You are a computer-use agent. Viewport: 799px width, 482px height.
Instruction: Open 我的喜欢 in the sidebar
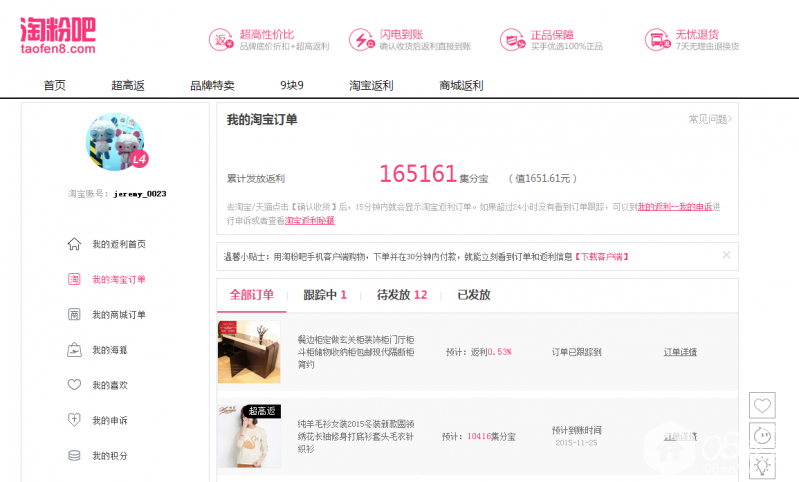click(x=109, y=385)
